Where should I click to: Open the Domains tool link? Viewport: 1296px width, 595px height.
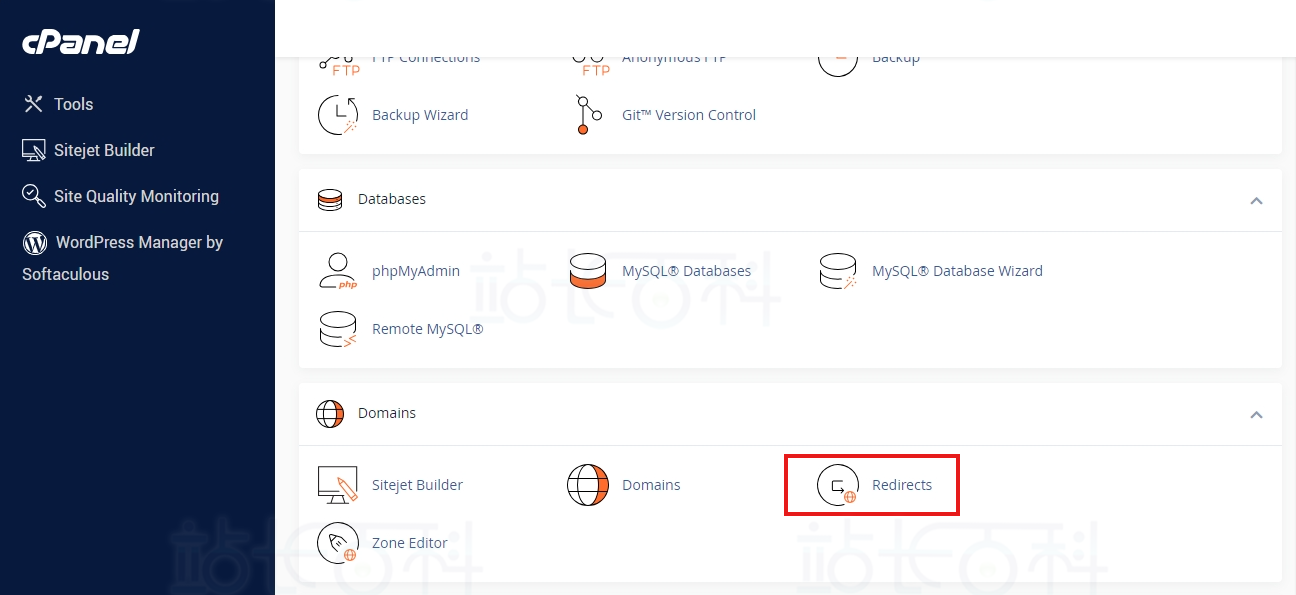pos(651,485)
